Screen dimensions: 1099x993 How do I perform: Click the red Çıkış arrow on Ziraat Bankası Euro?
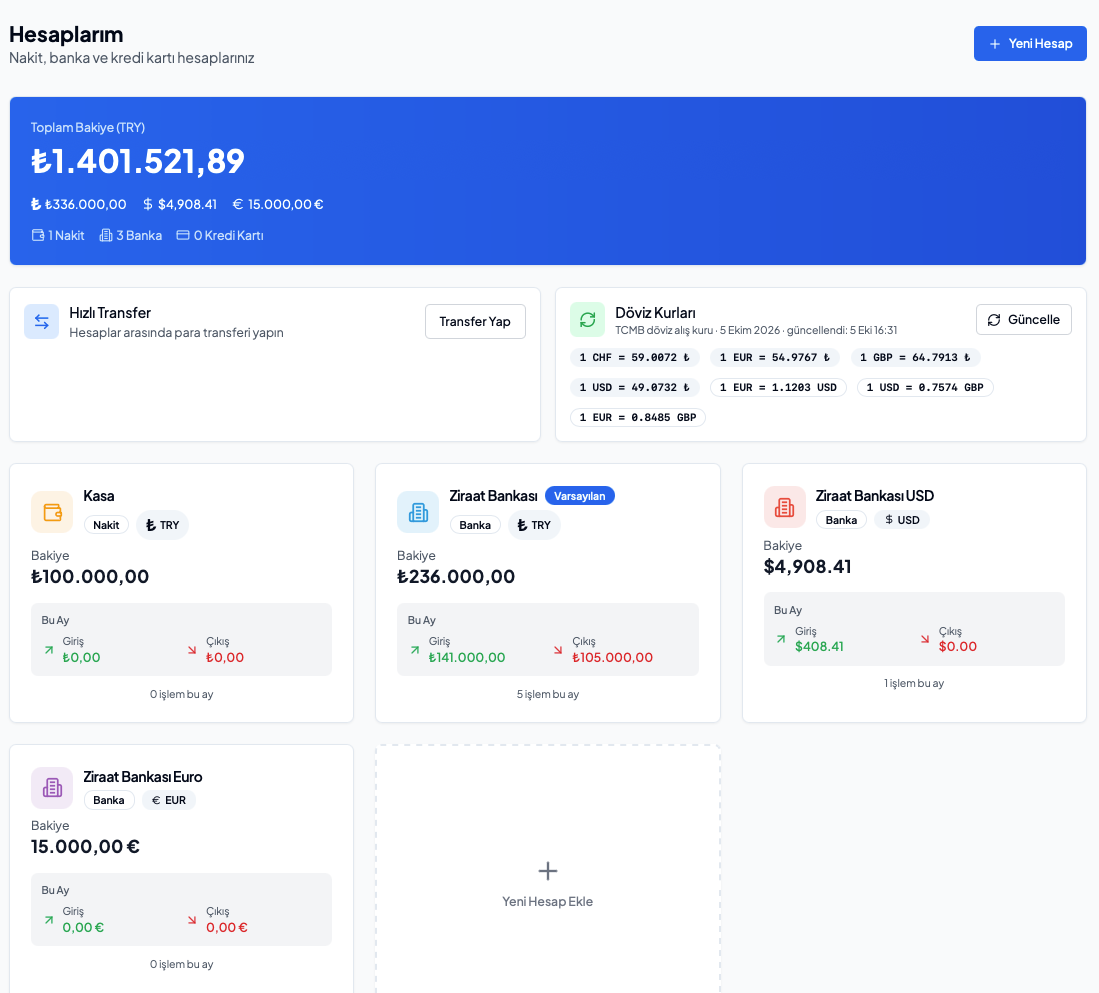click(192, 919)
